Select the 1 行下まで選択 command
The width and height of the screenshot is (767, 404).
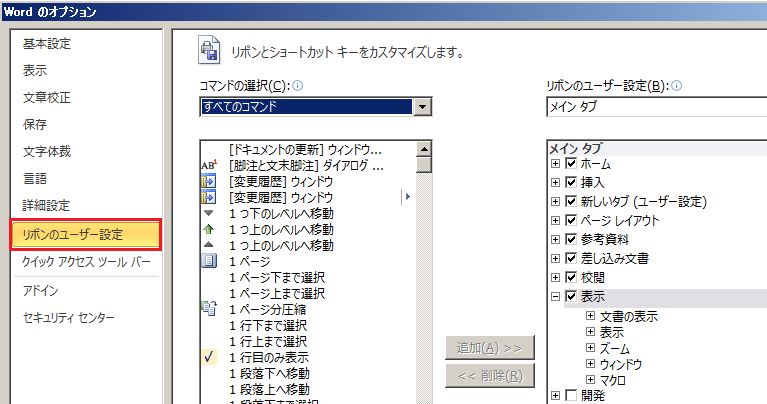[x=268, y=325]
